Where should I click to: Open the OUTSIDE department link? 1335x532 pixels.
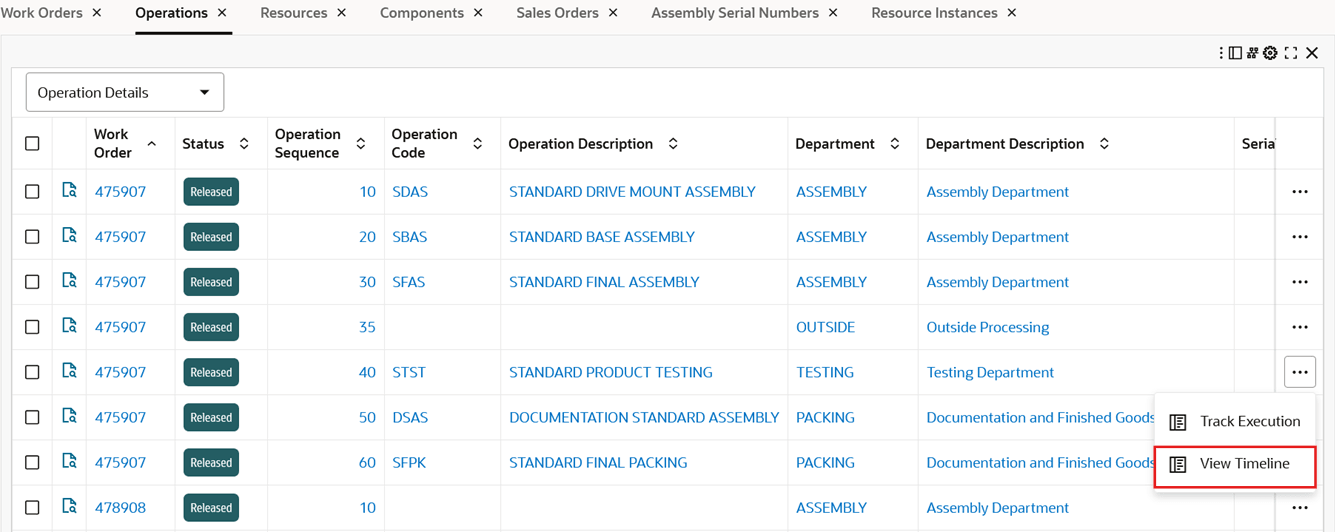point(825,327)
